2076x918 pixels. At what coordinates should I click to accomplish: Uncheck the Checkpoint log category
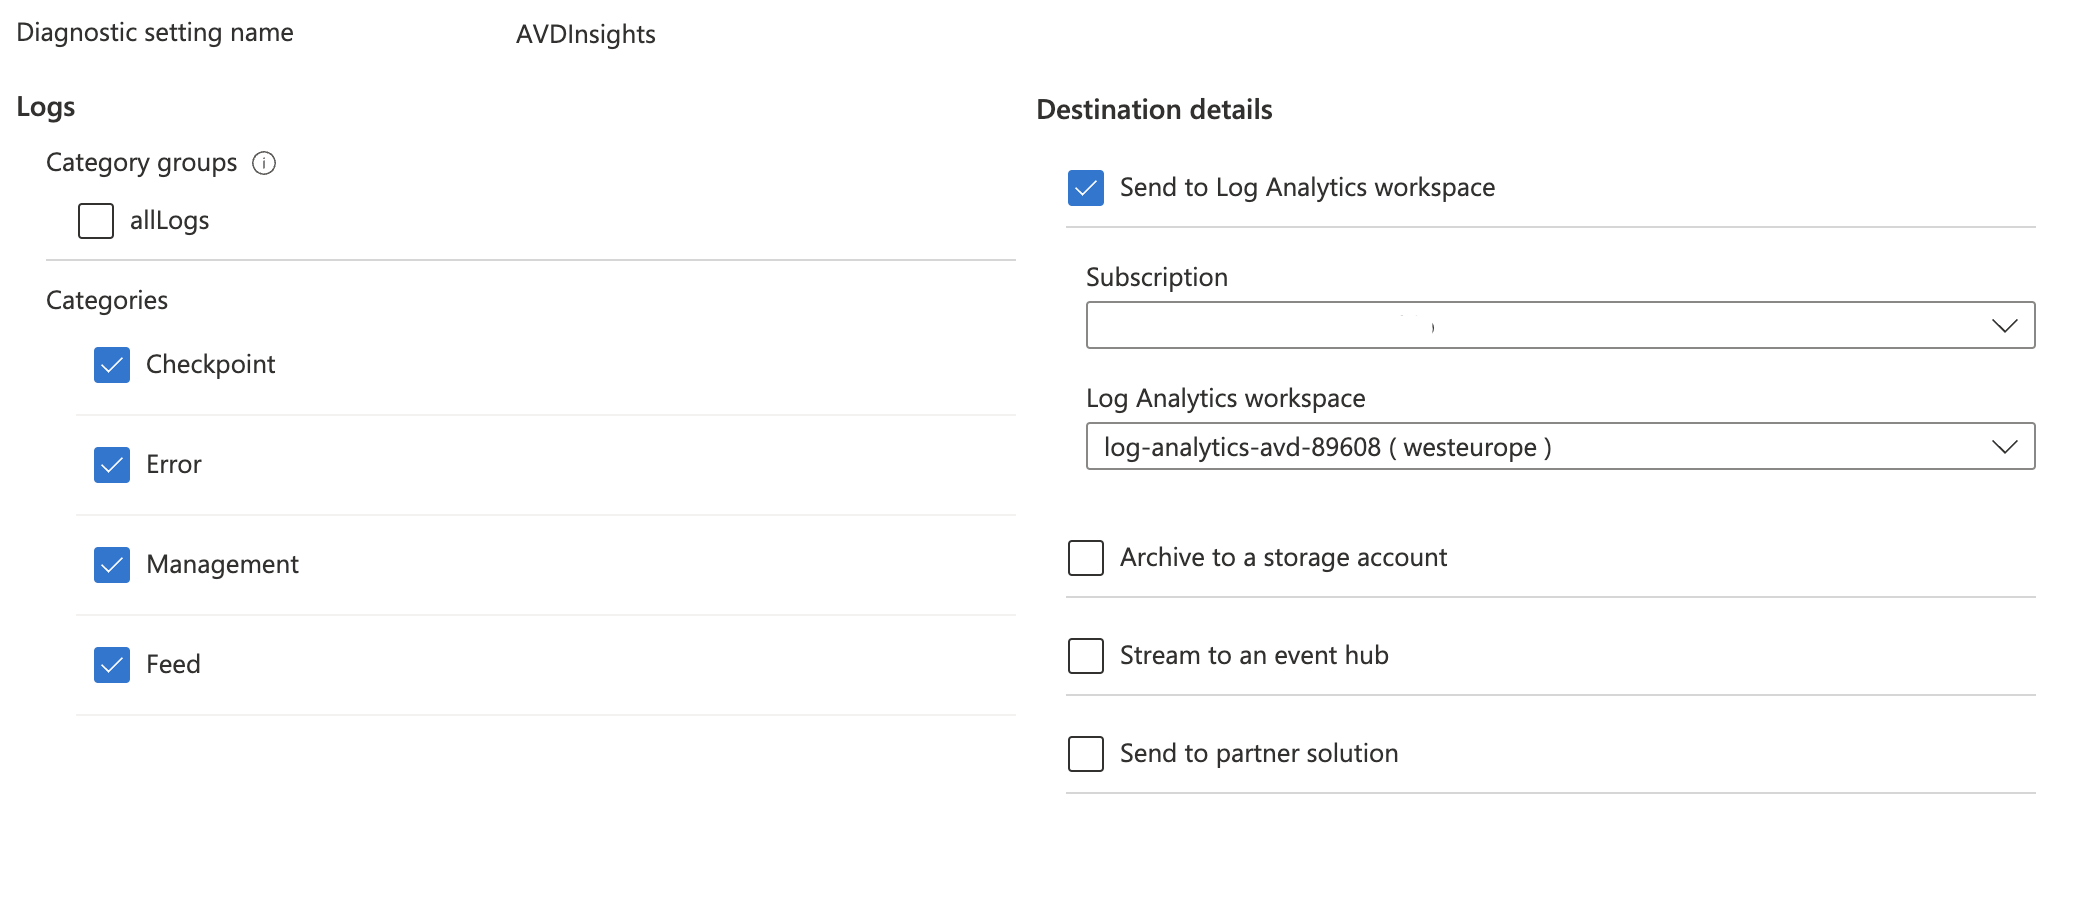pos(111,364)
